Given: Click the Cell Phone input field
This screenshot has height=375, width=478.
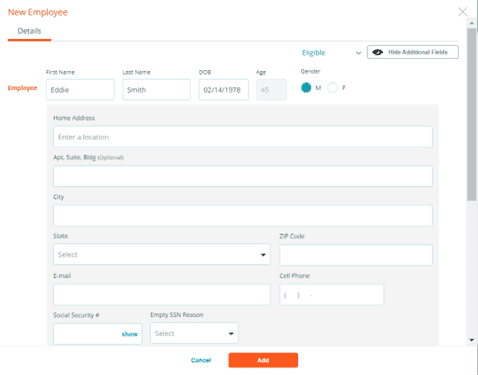Looking at the screenshot, I should [x=331, y=295].
